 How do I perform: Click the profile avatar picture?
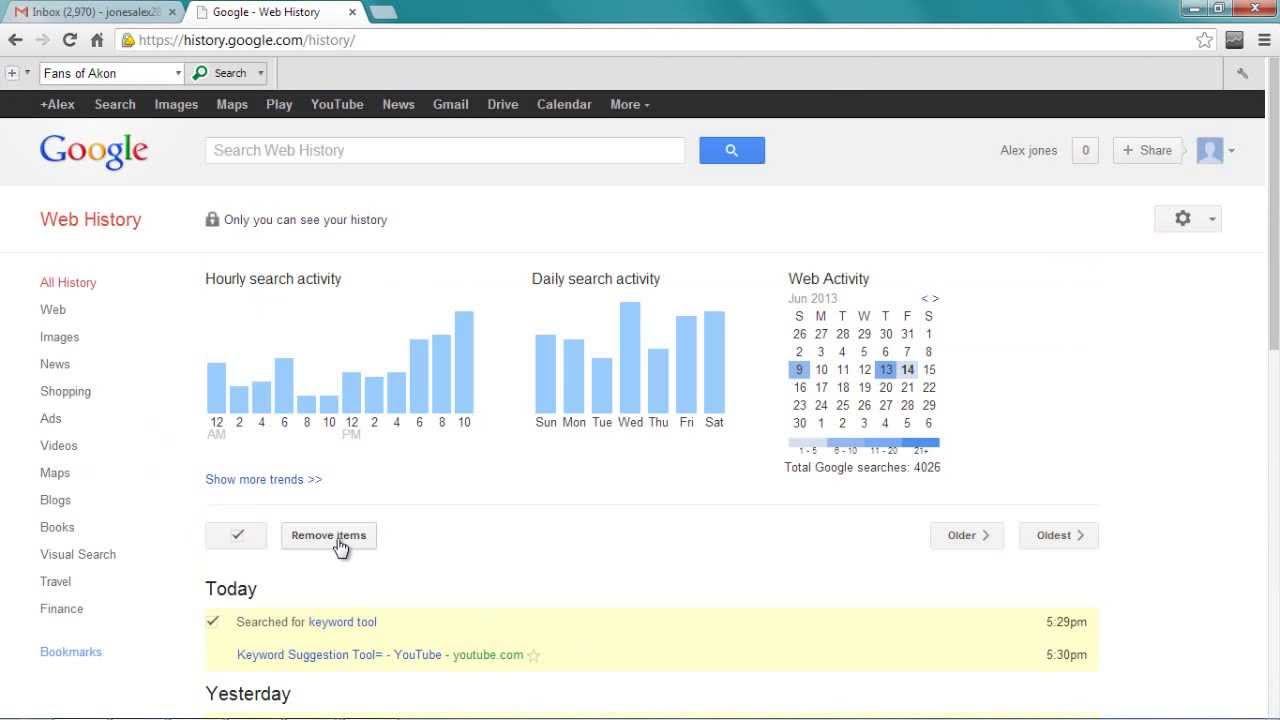tap(1210, 150)
